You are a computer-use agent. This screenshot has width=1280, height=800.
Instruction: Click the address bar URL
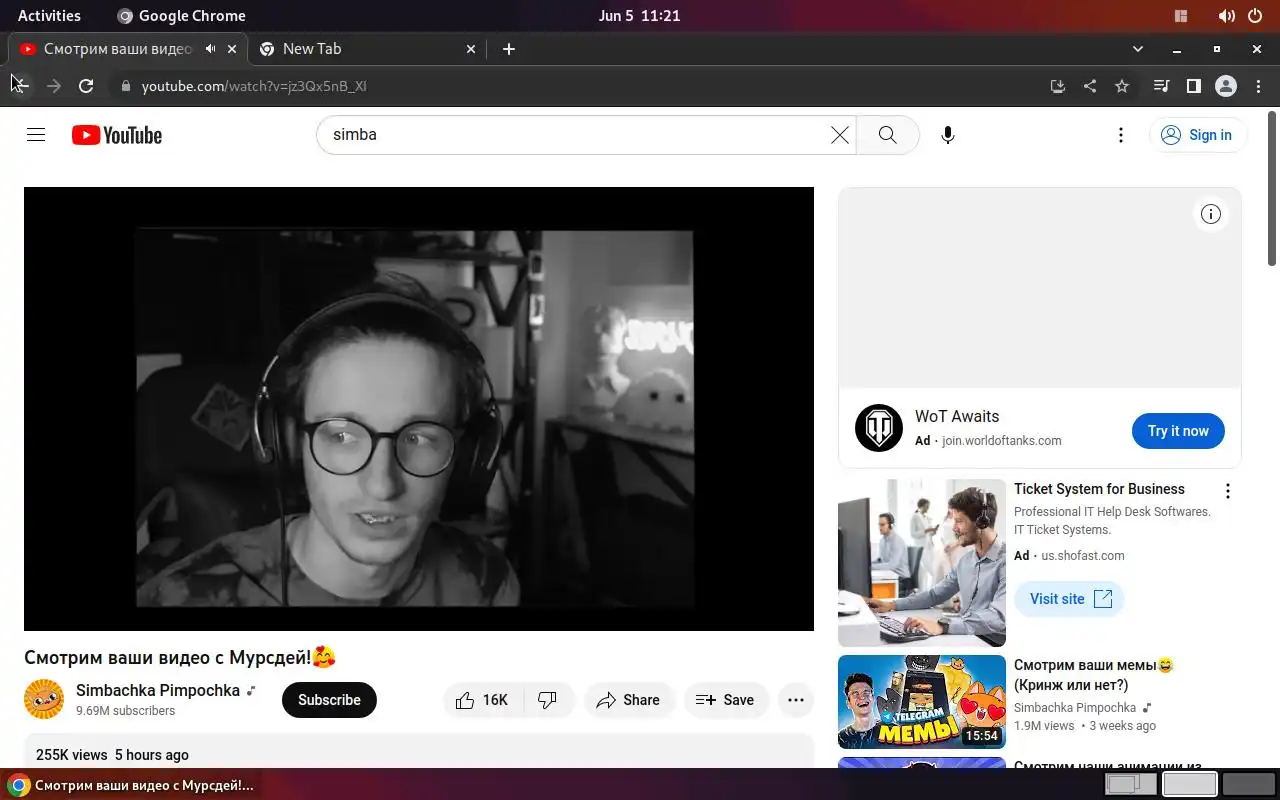tap(254, 86)
